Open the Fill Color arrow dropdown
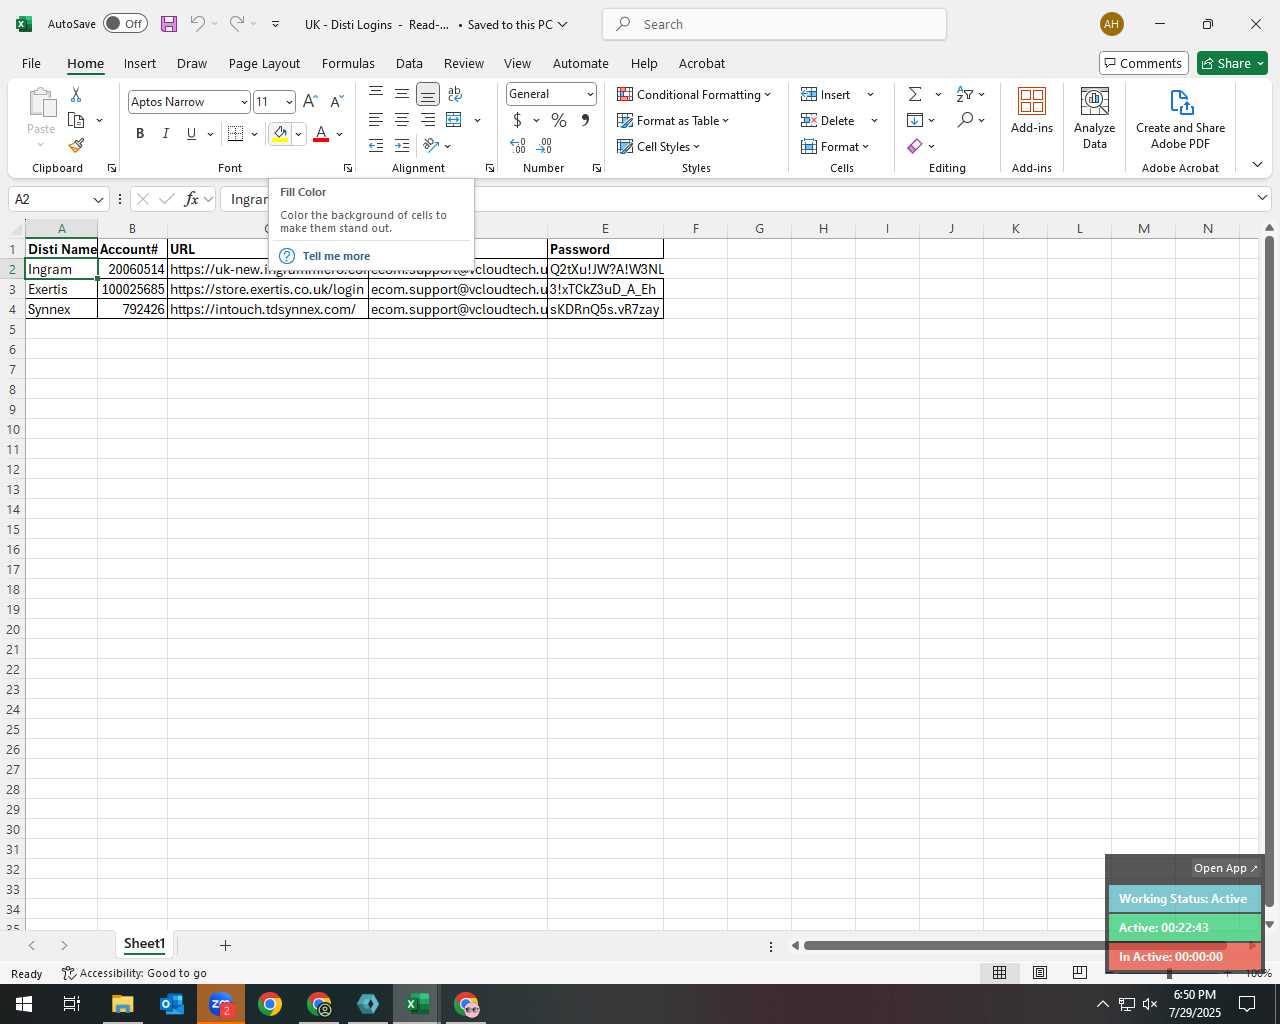This screenshot has height=1024, width=1280. 298,134
